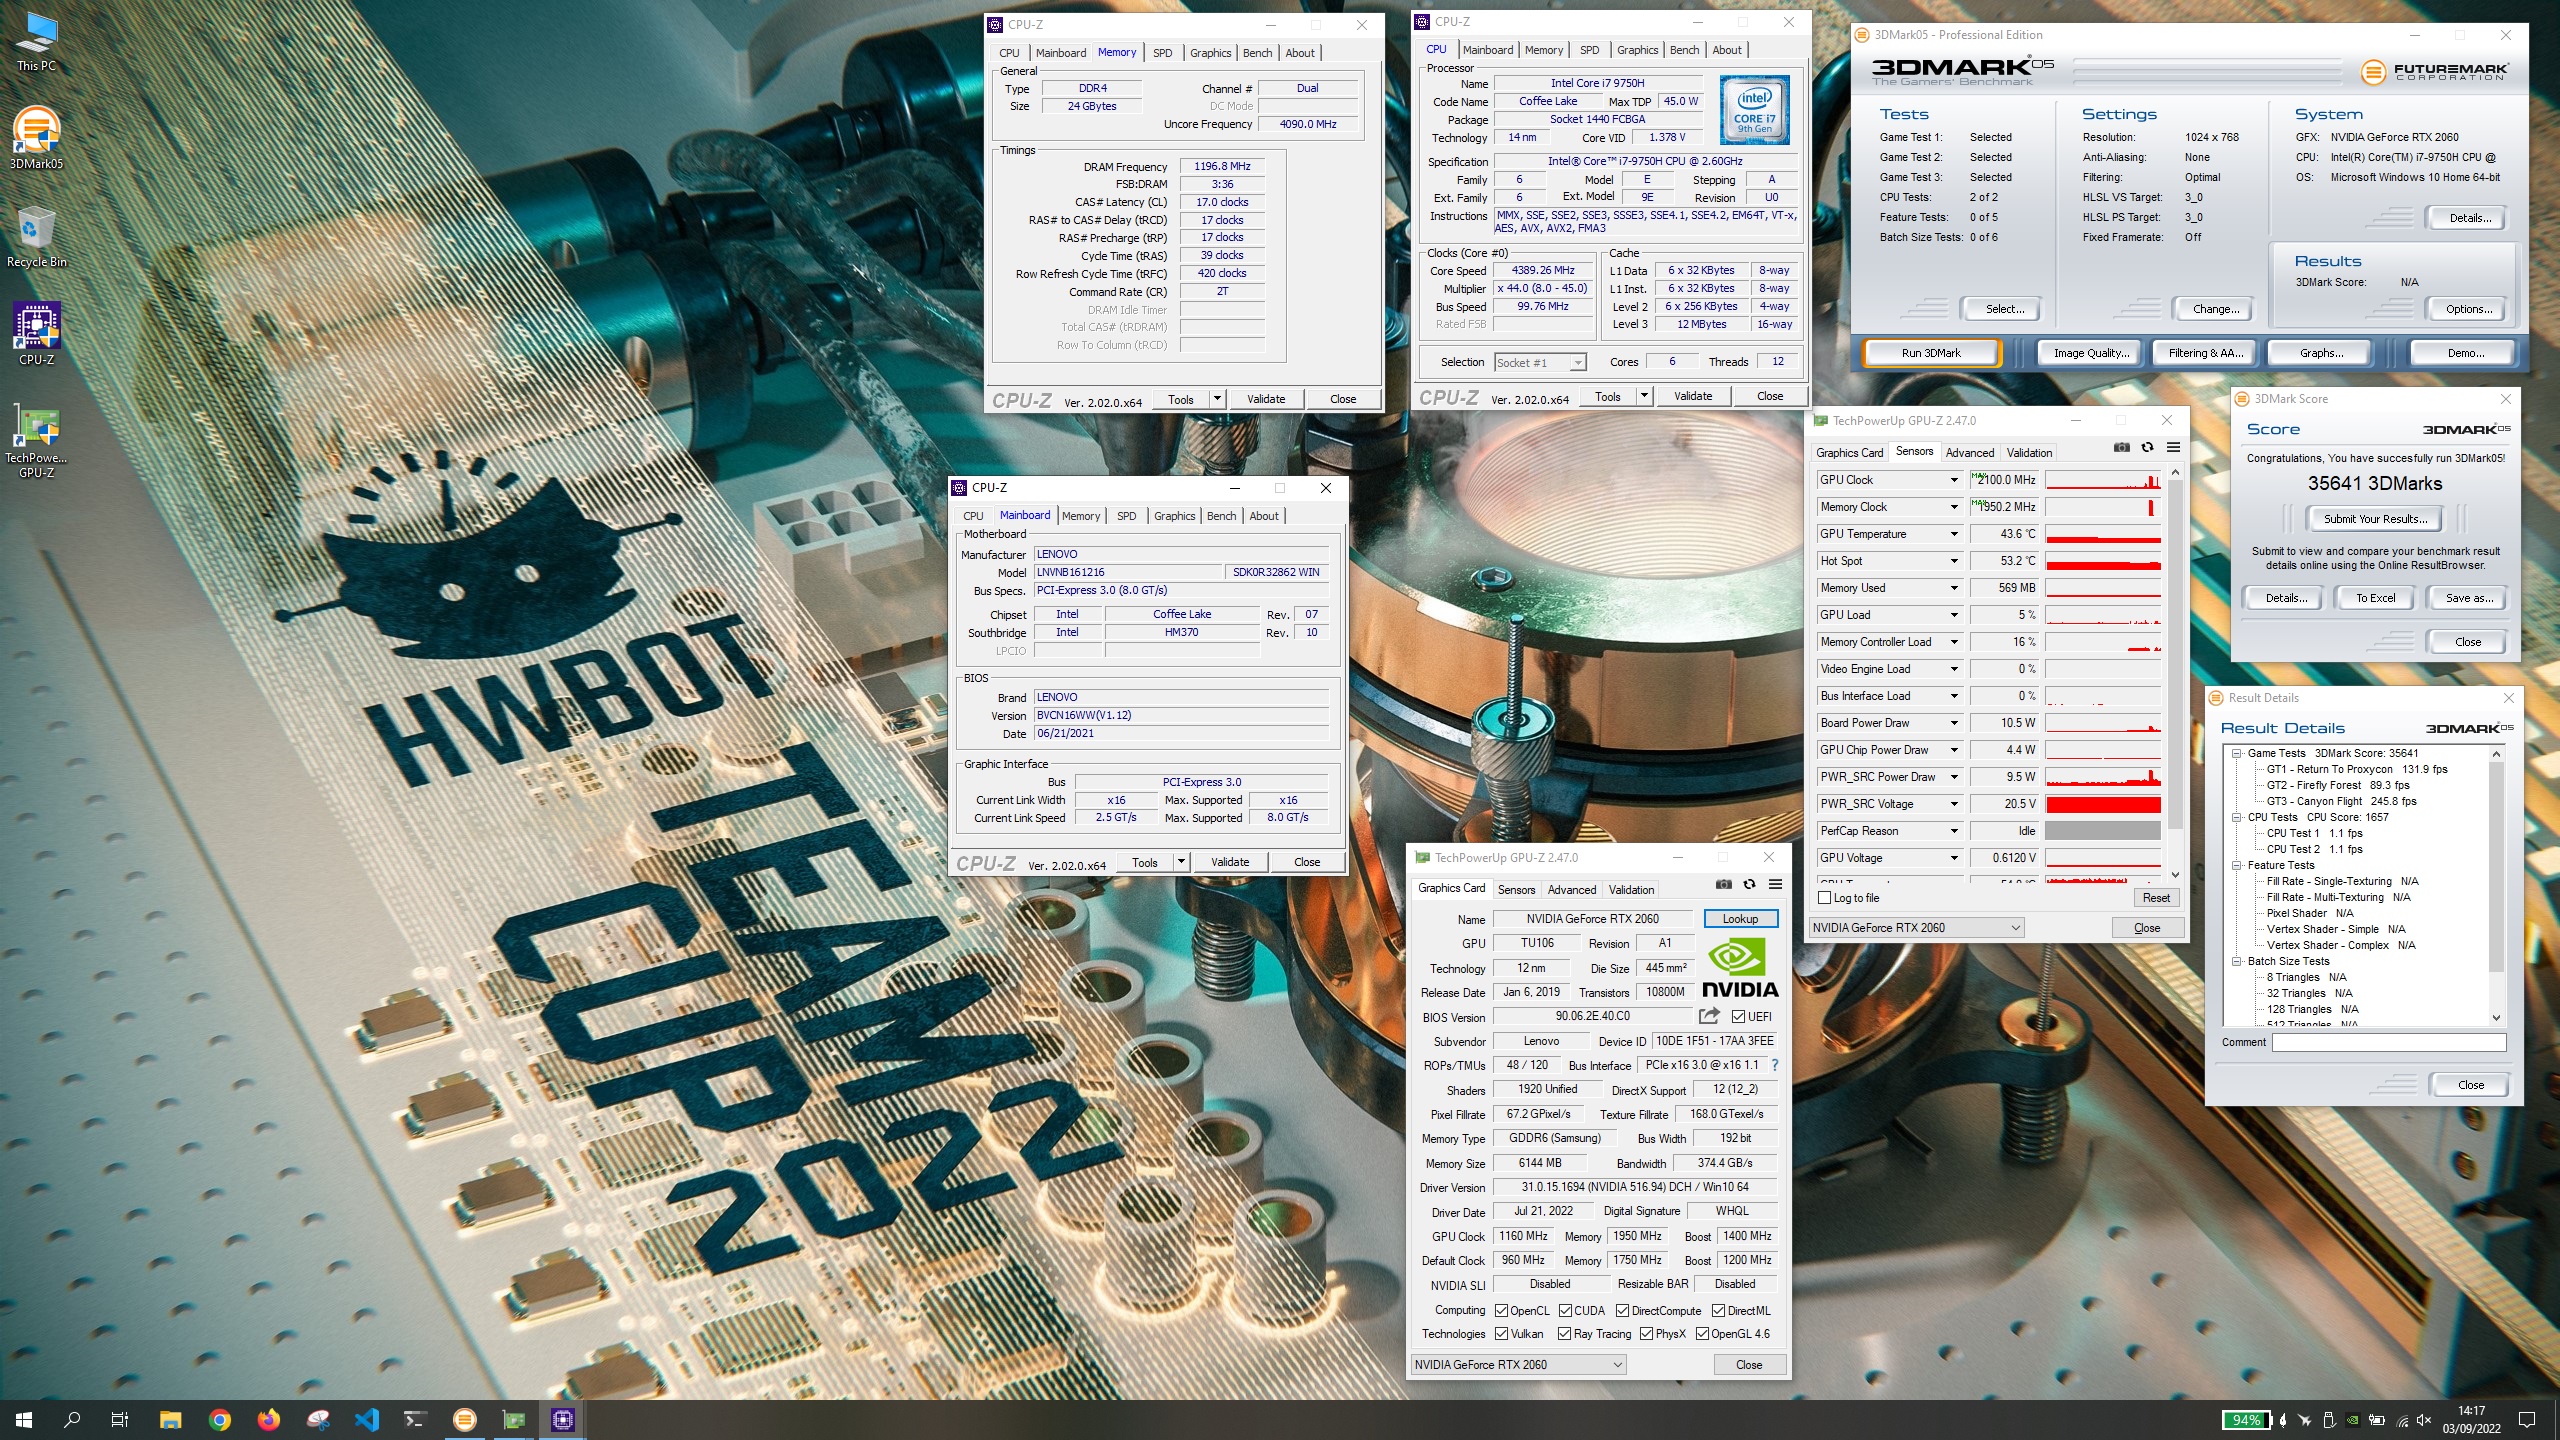2560x1440 pixels.
Task: Open hamburger menu in GPU-Z Sensors window
Action: [x=2173, y=447]
